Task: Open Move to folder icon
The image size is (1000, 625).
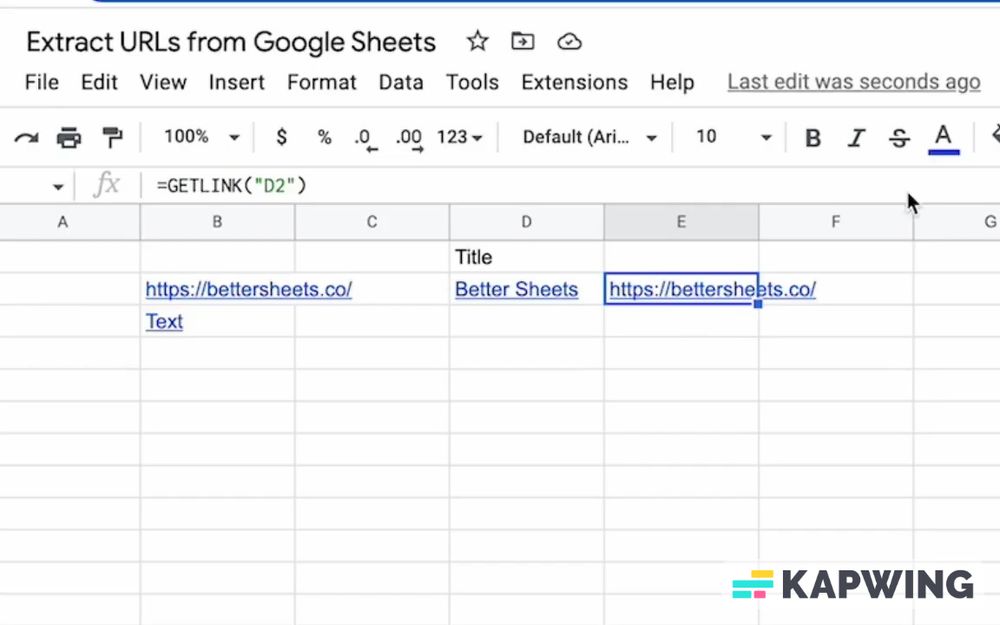Action: tap(522, 41)
